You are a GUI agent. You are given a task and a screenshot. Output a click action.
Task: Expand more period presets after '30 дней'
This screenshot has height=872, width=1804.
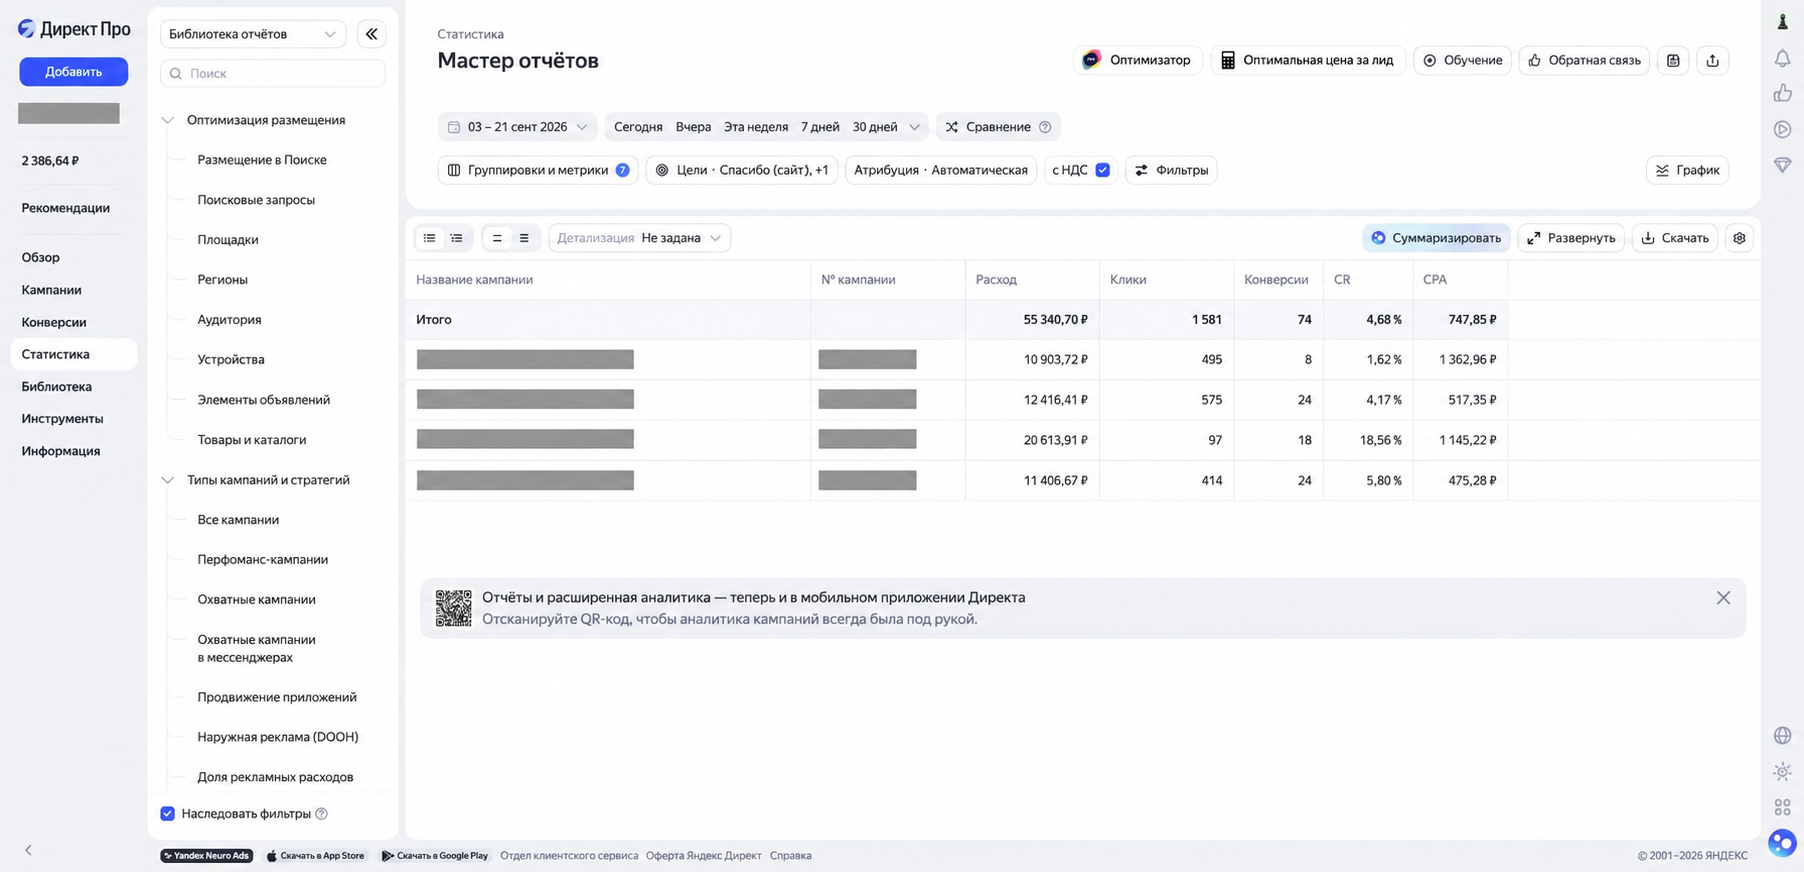click(914, 127)
